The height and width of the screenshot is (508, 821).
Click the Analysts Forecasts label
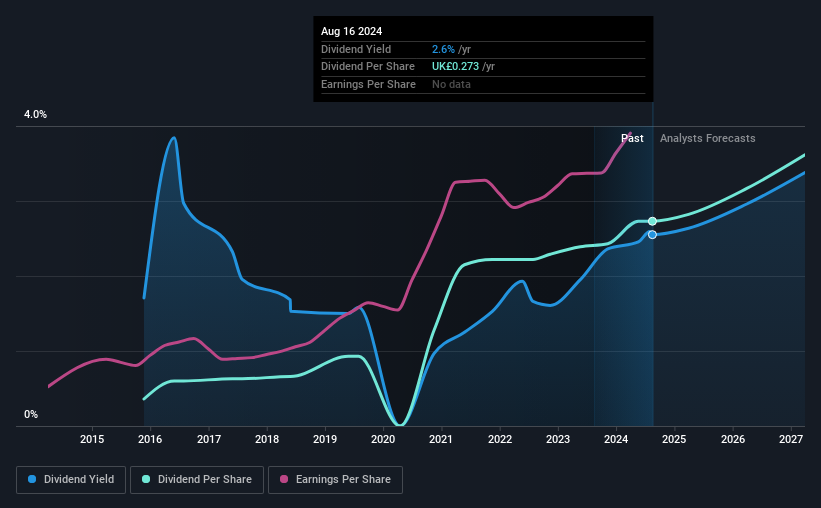point(707,138)
